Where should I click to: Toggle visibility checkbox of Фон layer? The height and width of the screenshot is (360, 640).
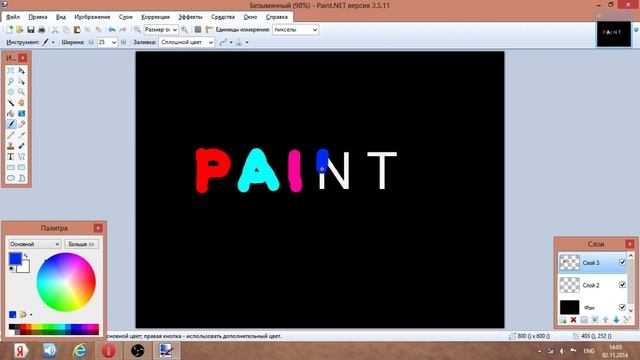622,307
